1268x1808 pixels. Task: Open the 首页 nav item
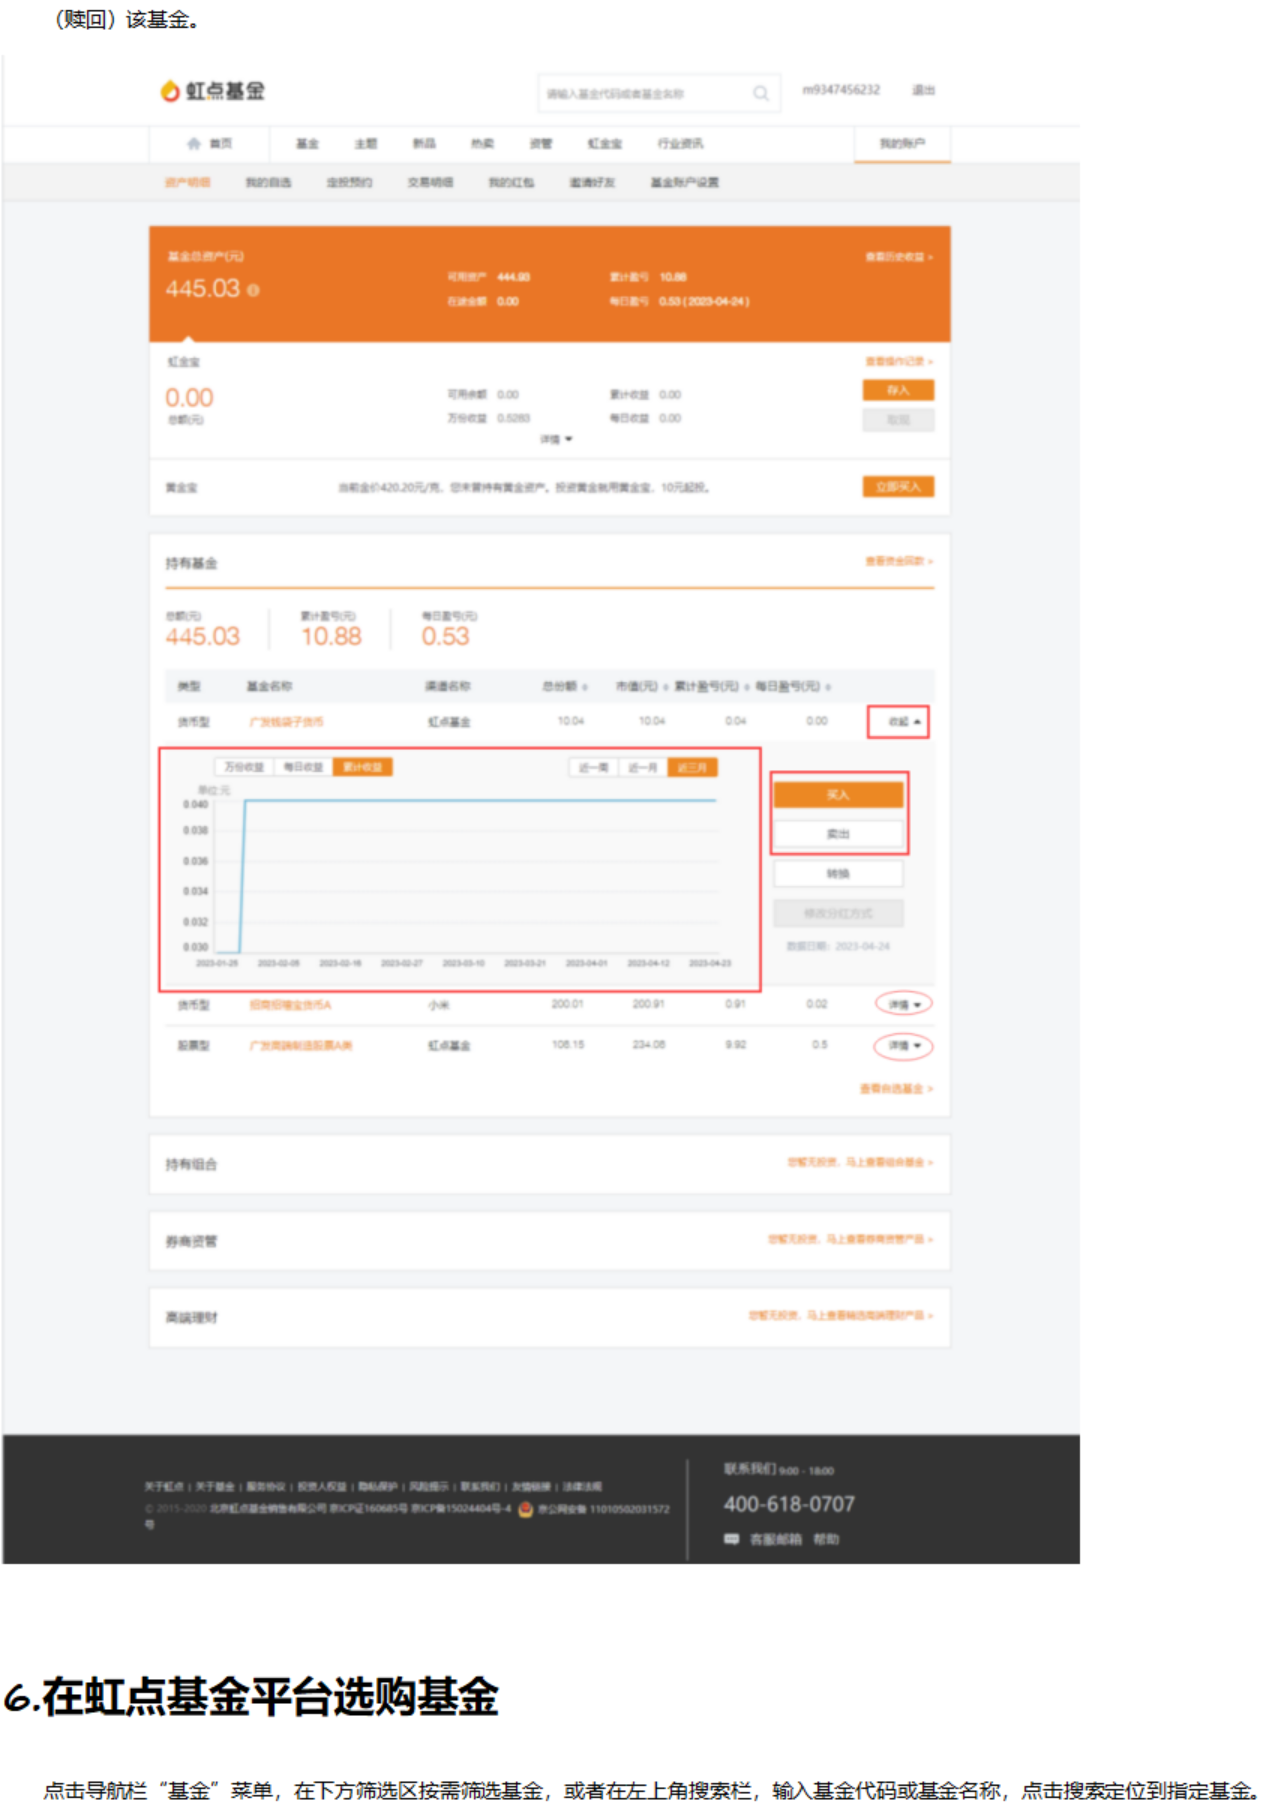click(x=210, y=143)
